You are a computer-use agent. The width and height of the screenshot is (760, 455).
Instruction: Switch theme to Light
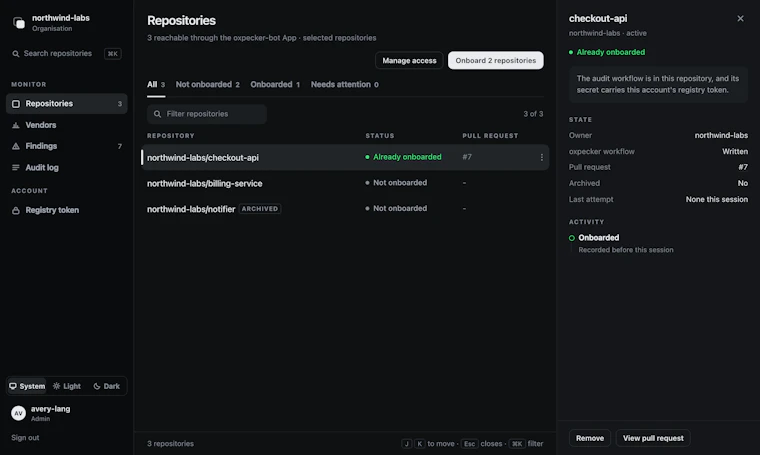click(67, 386)
